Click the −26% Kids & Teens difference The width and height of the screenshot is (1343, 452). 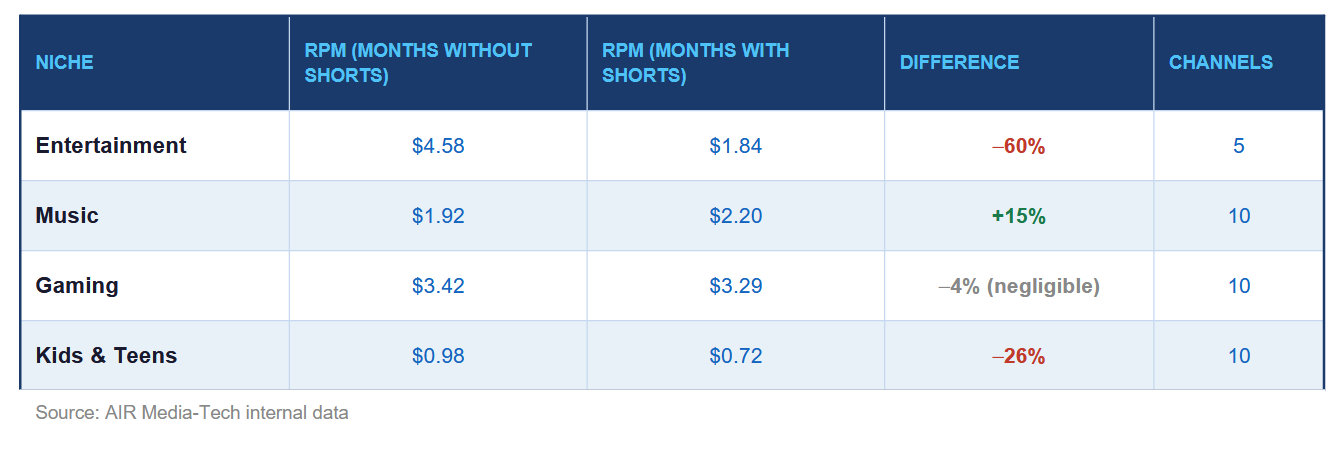click(x=1019, y=356)
